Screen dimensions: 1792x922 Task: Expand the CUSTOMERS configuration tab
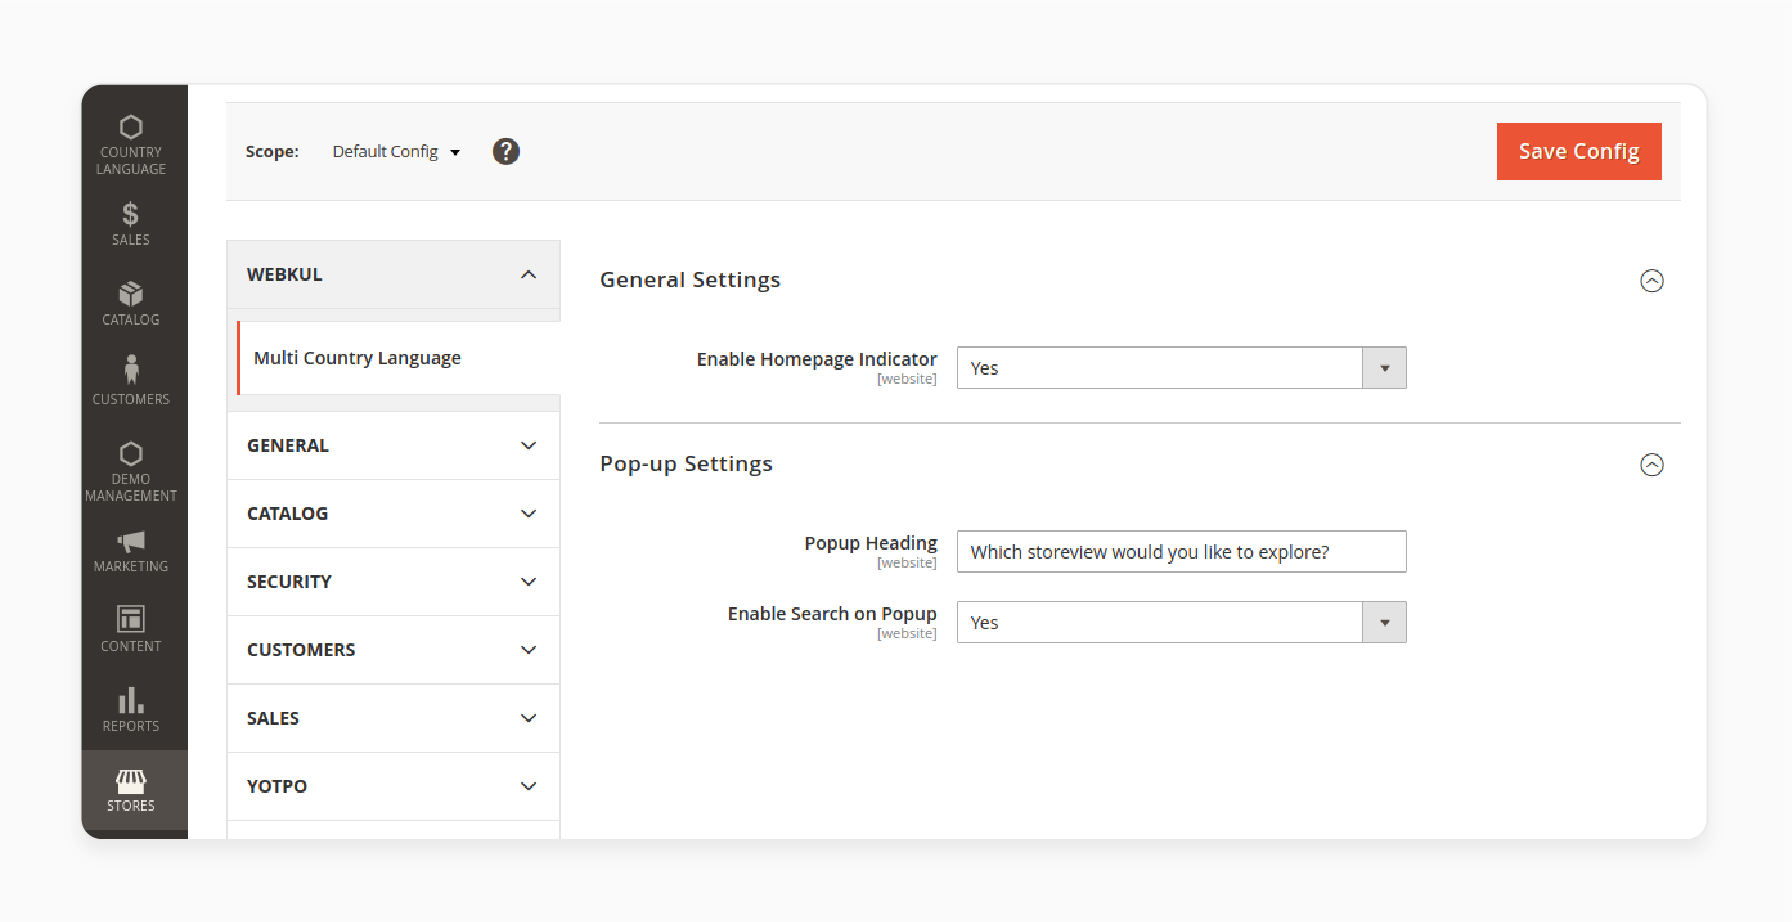click(393, 650)
